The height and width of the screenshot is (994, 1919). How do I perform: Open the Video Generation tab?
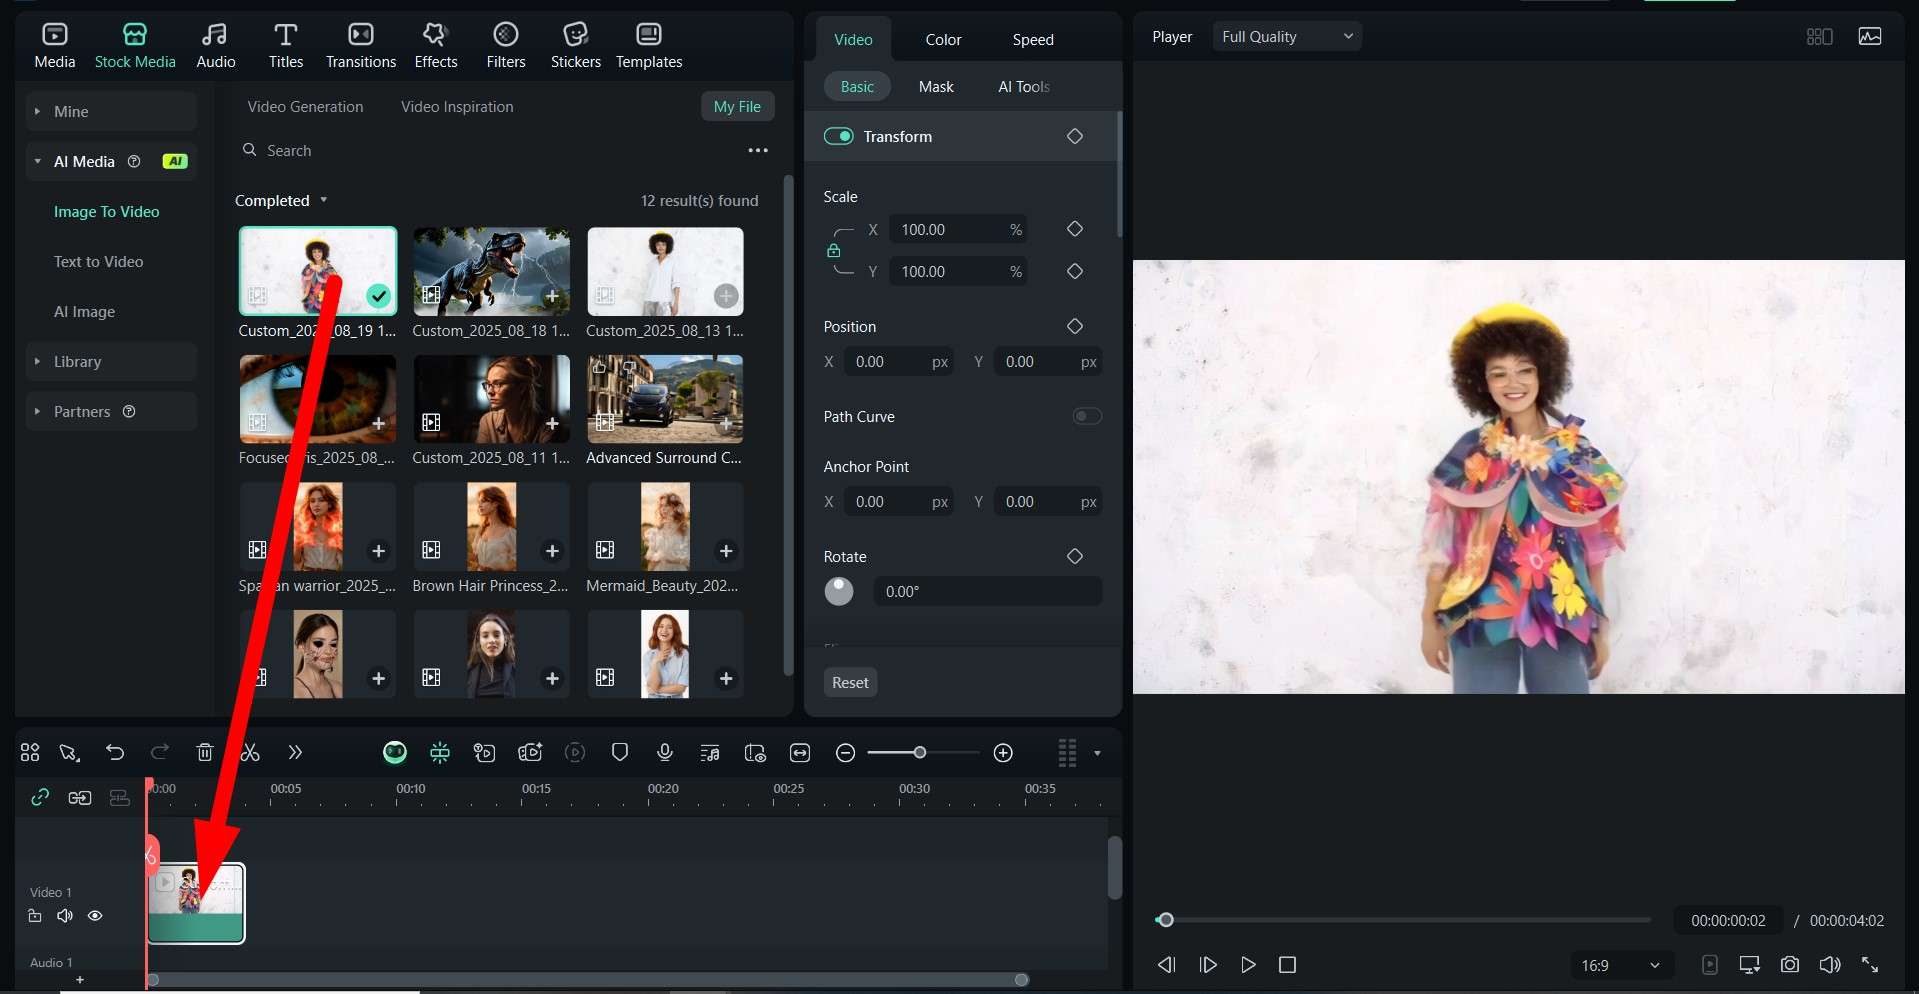[x=305, y=107]
